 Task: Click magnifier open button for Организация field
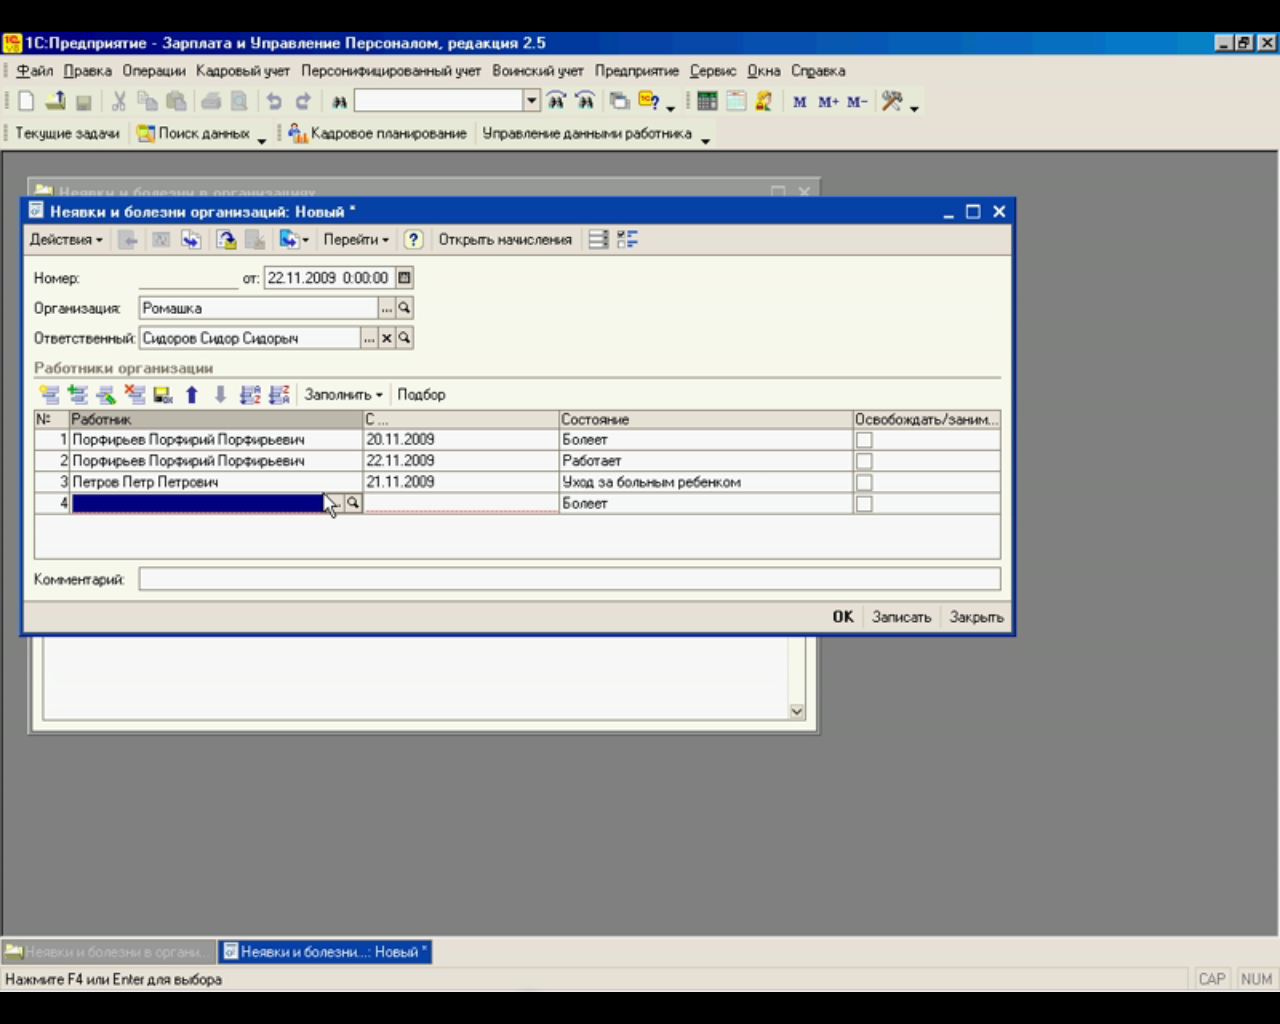click(x=404, y=308)
